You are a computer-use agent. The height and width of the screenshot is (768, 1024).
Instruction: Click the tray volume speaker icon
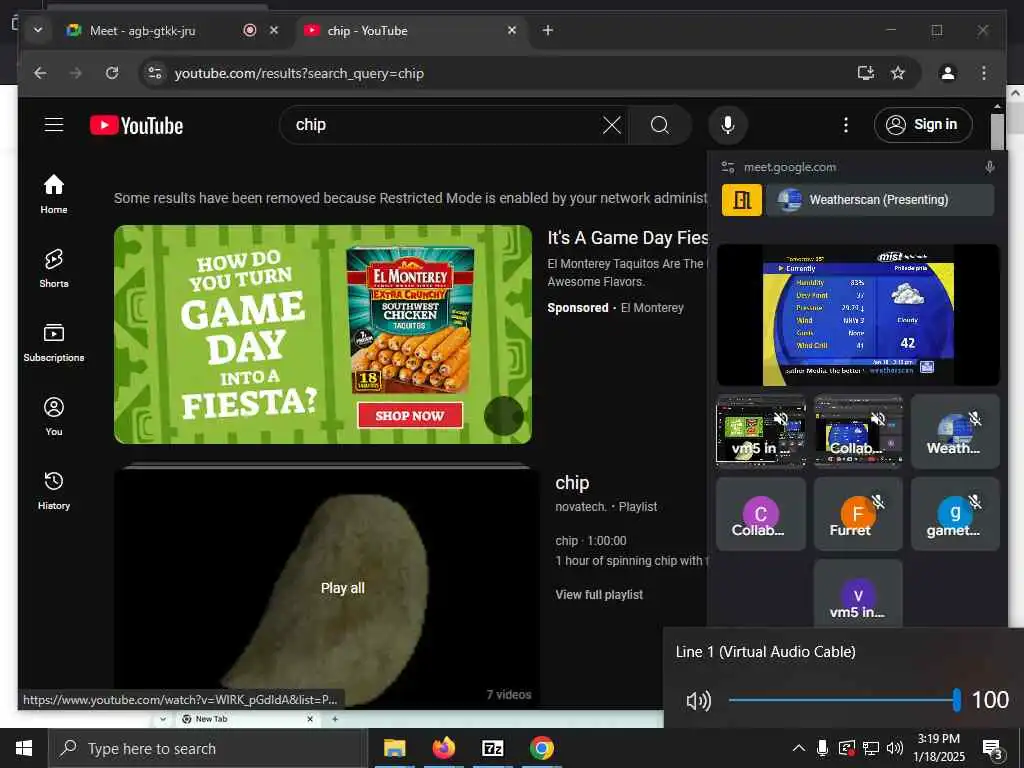pos(895,748)
